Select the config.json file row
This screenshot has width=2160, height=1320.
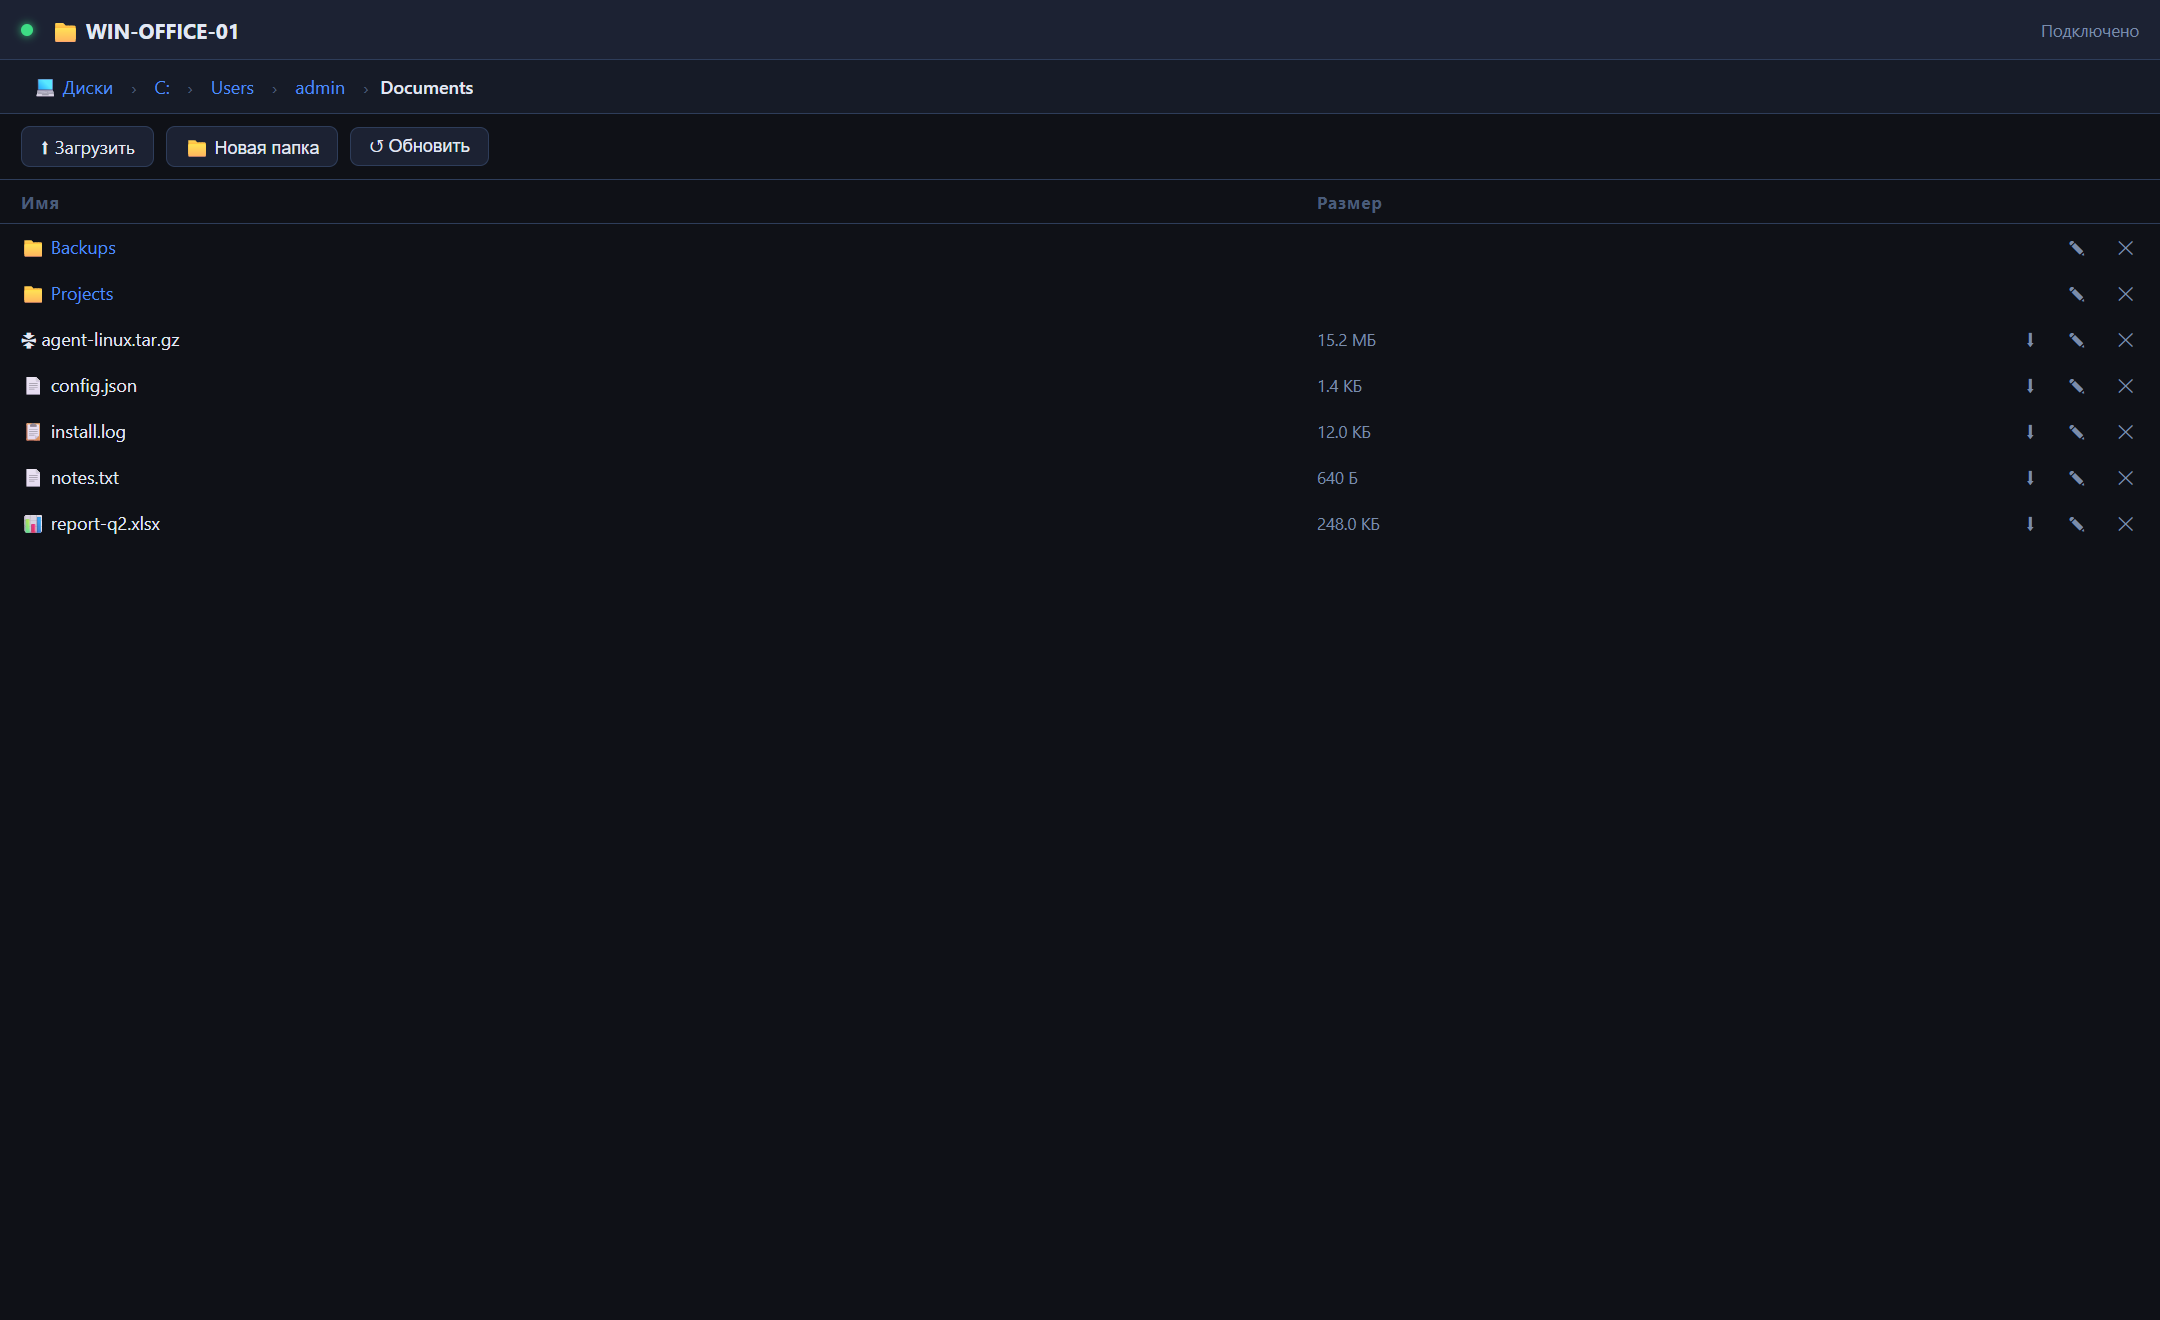click(x=1080, y=386)
